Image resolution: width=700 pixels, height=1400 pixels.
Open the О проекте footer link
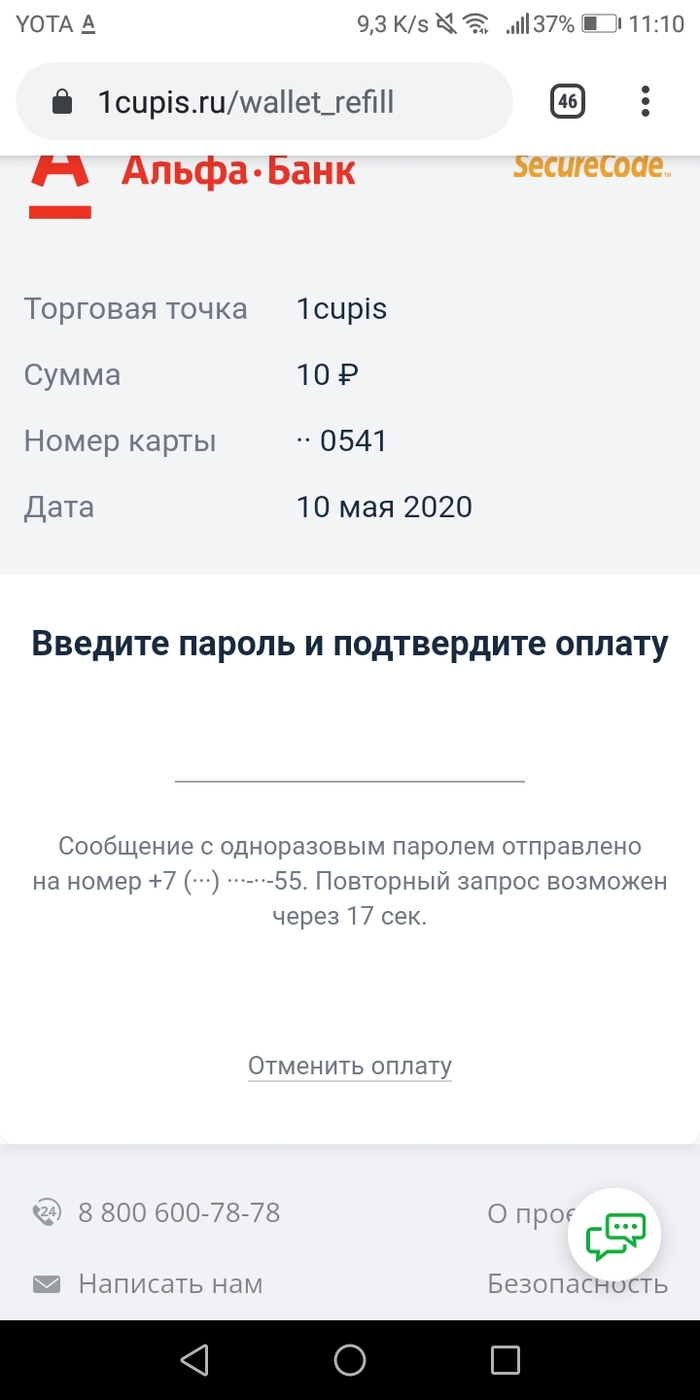[530, 1214]
